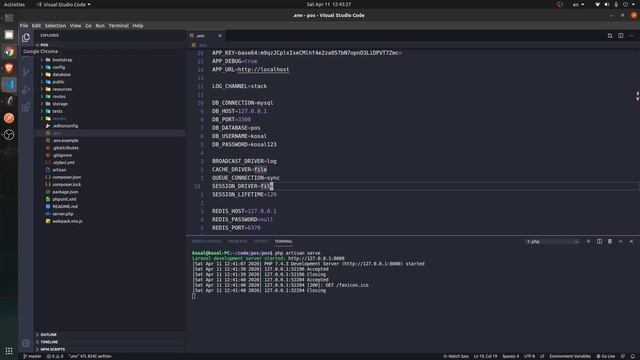Screen dimensions: 640x360
Task: Open errors and warnings counter in status bar
Action: (55, 356)
